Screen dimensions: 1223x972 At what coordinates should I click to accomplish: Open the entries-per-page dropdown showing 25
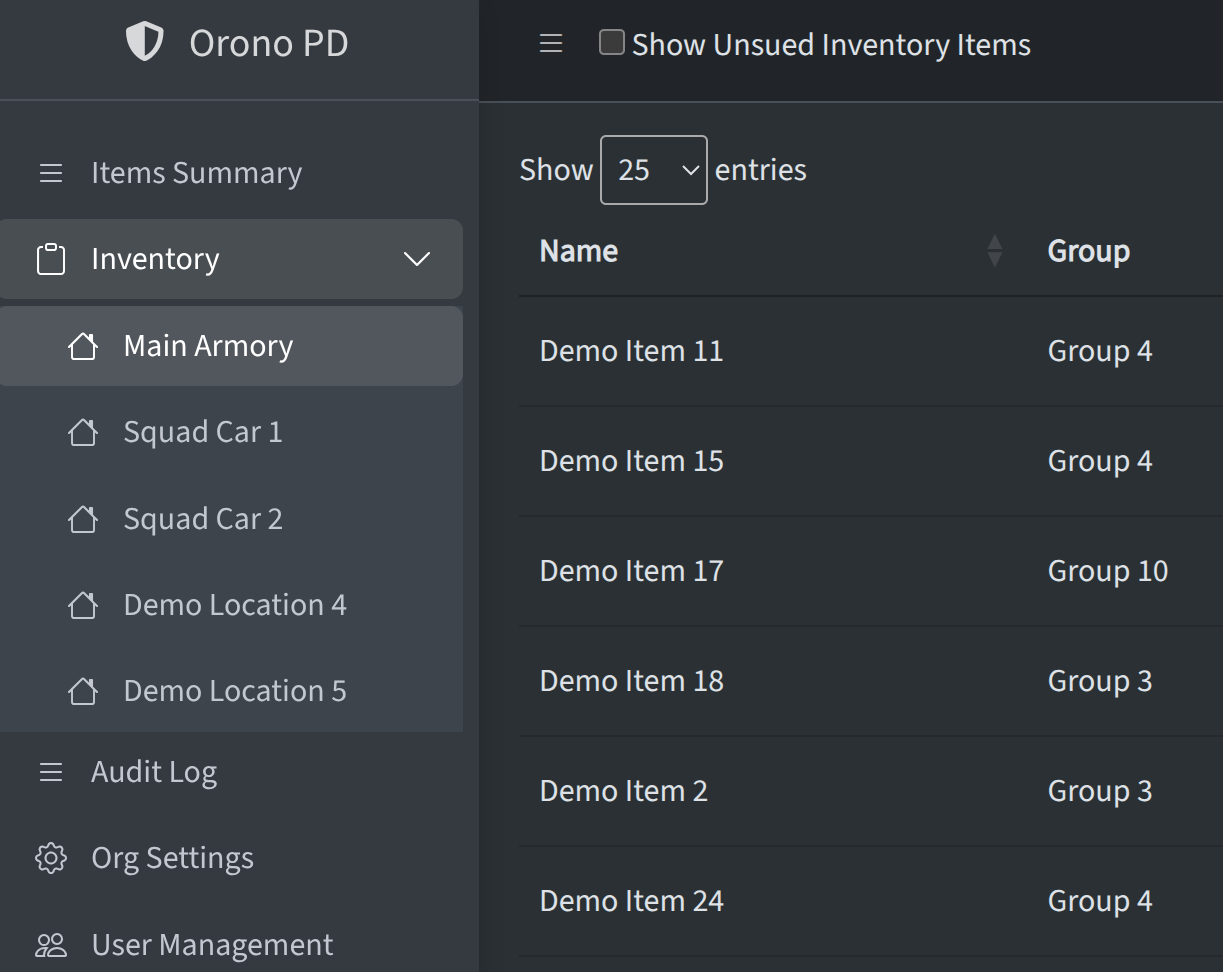(x=654, y=170)
